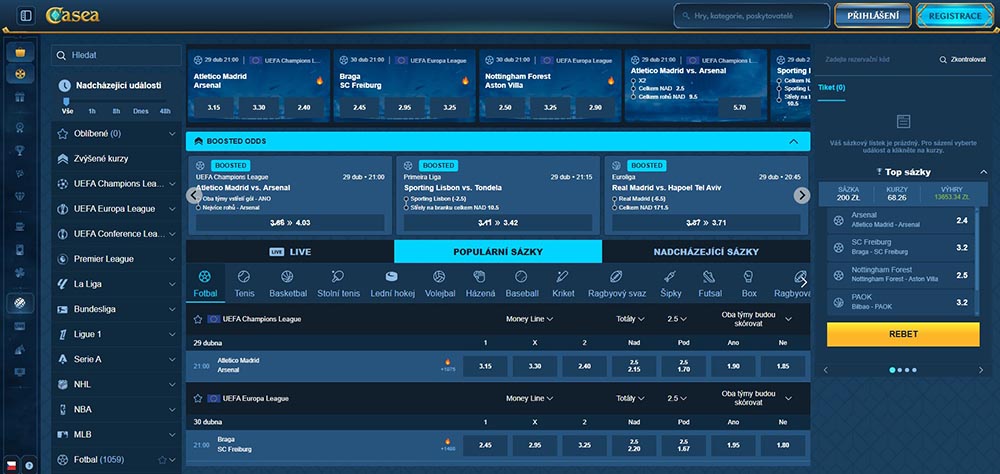This screenshot has width=1000, height=474.
Task: Open the language flag icon at bottom left
Action: 11,464
